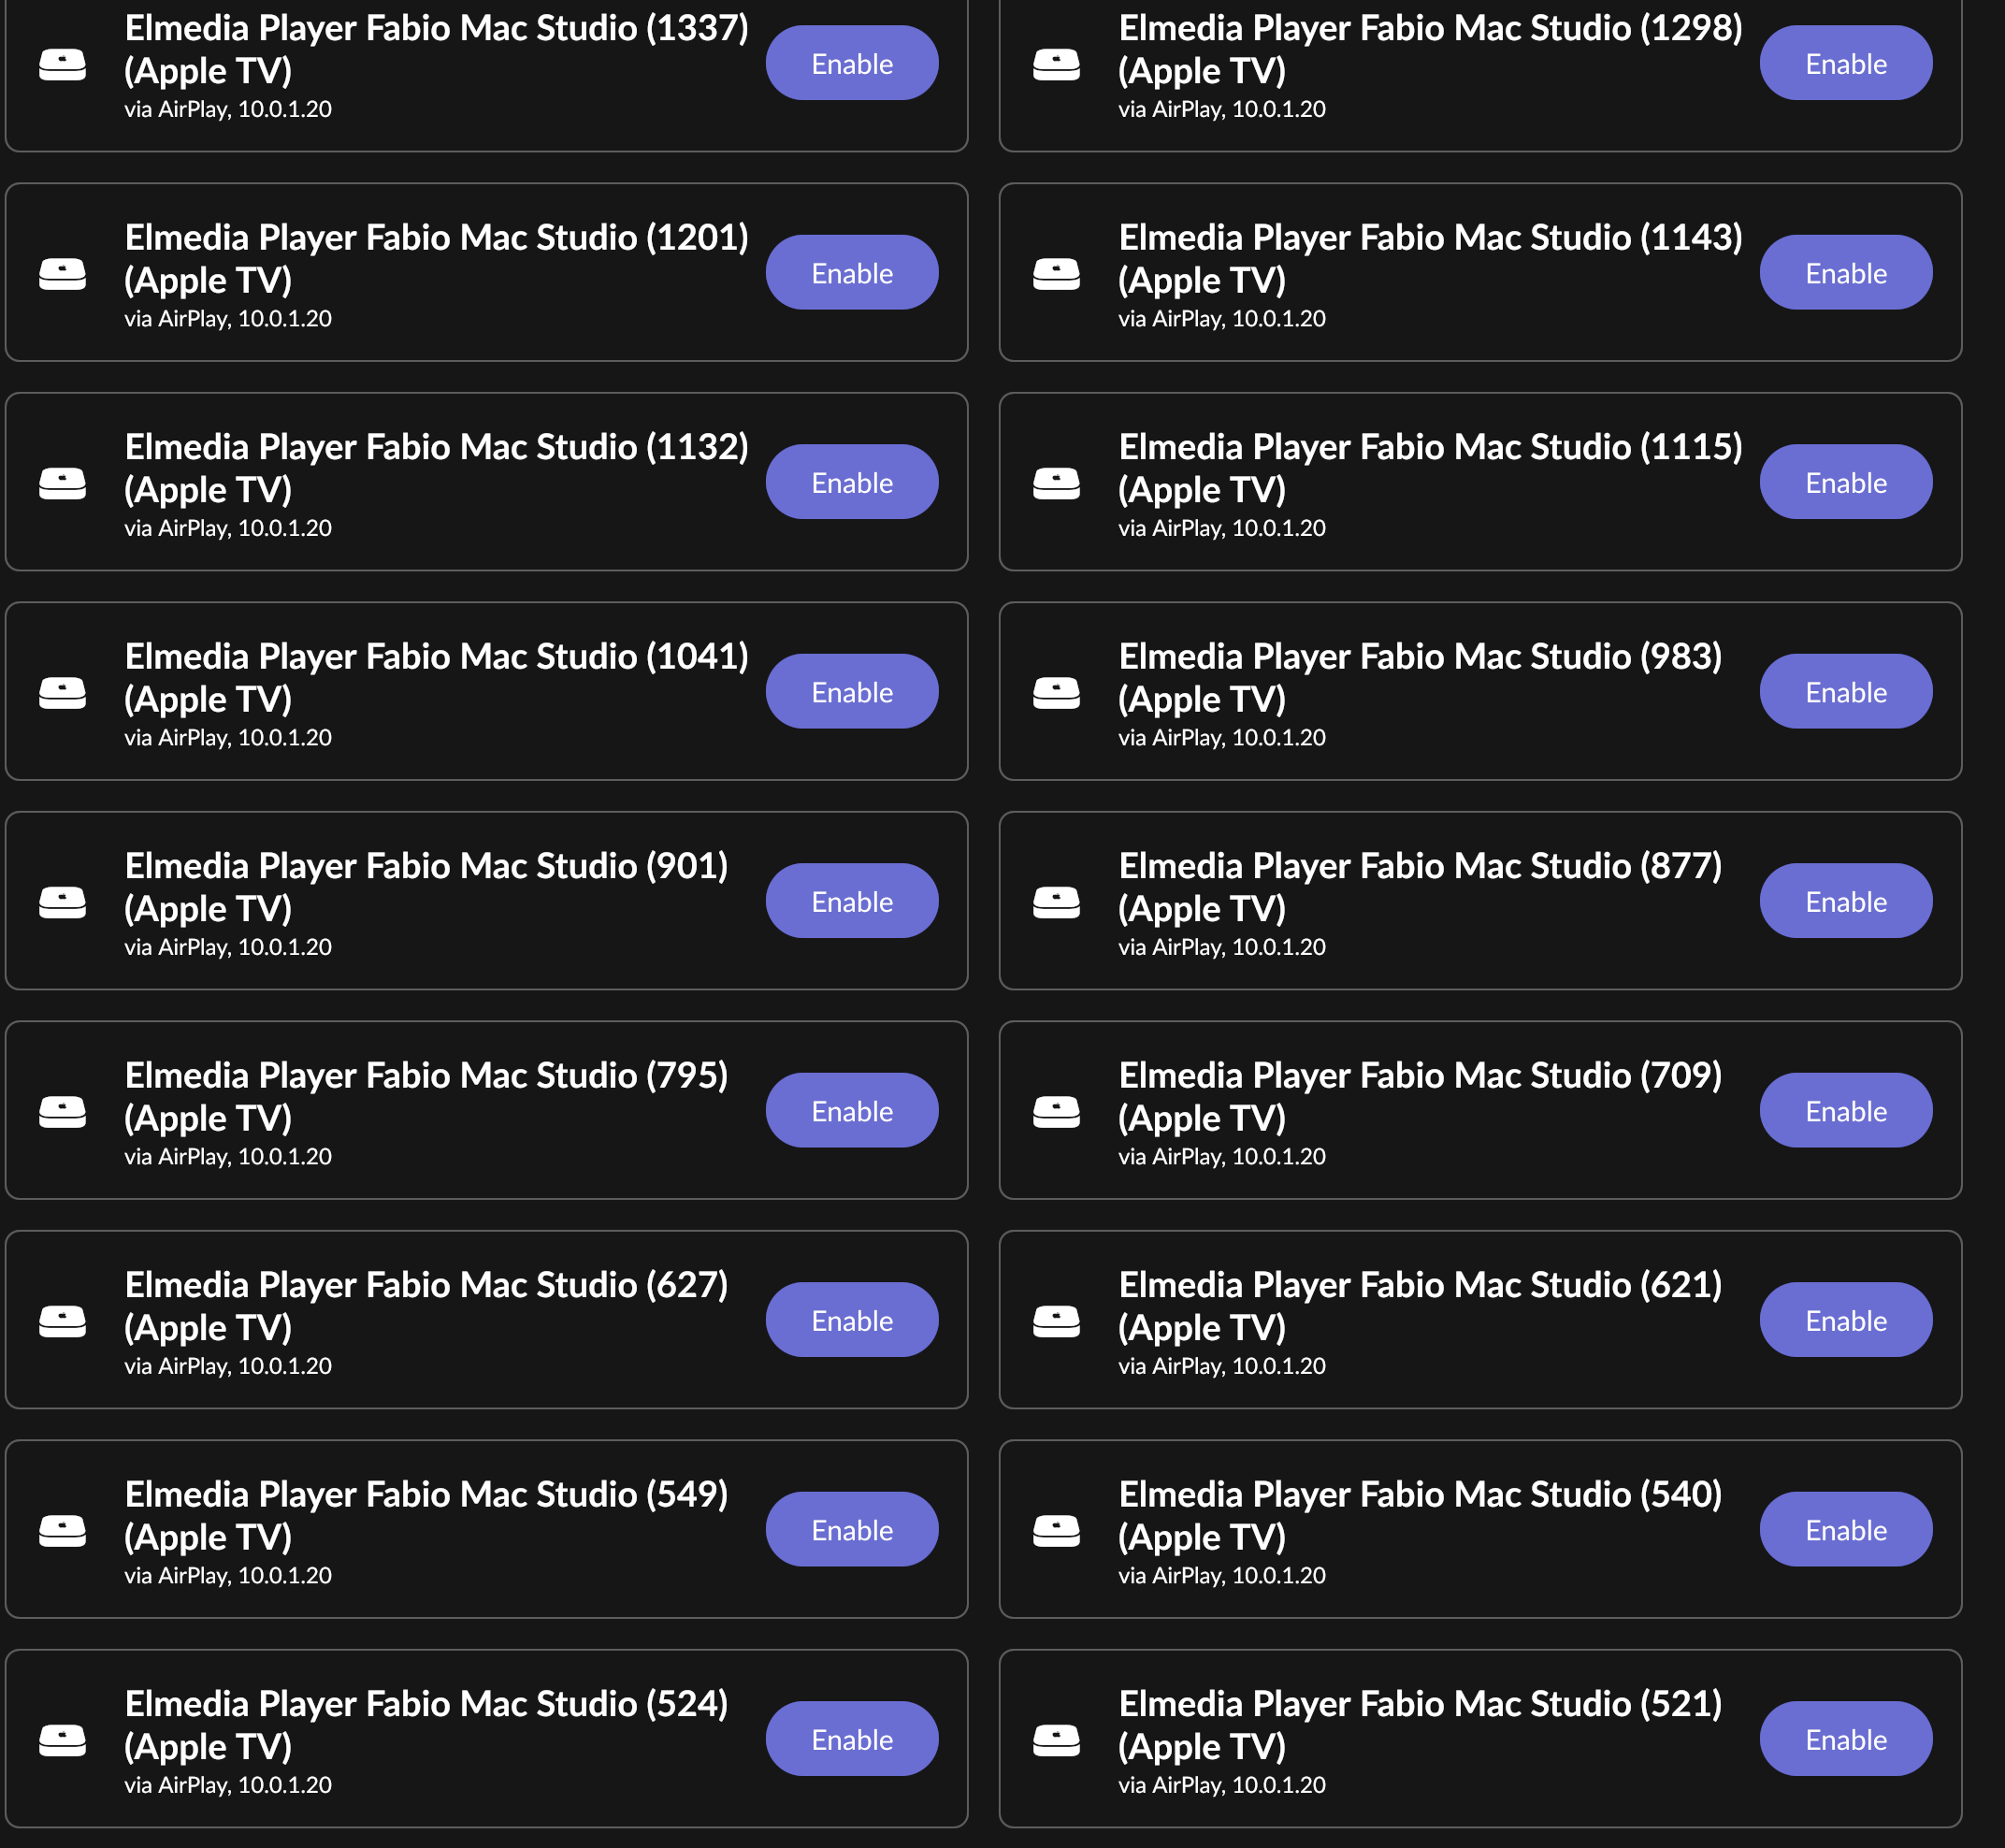Enable Elmedia Player Fabio Mac Studio (1201)

(852, 272)
